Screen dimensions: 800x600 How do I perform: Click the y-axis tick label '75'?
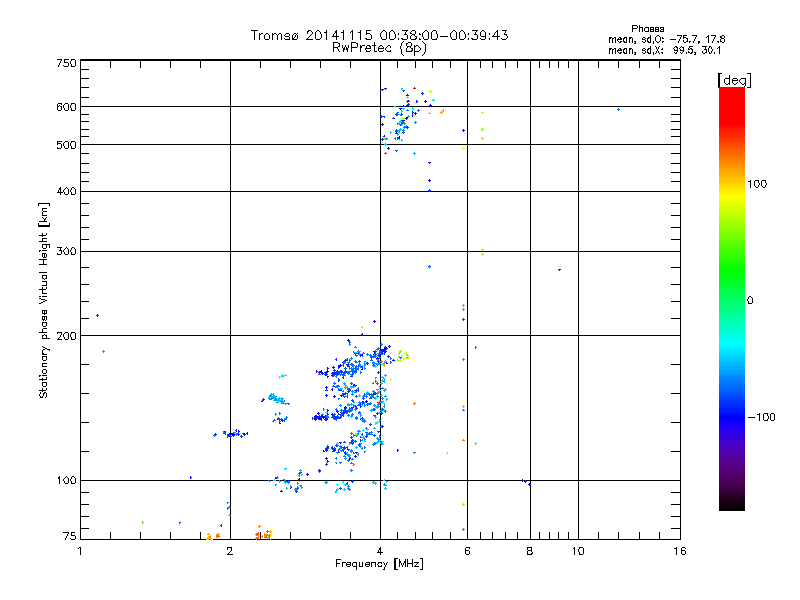pos(70,536)
